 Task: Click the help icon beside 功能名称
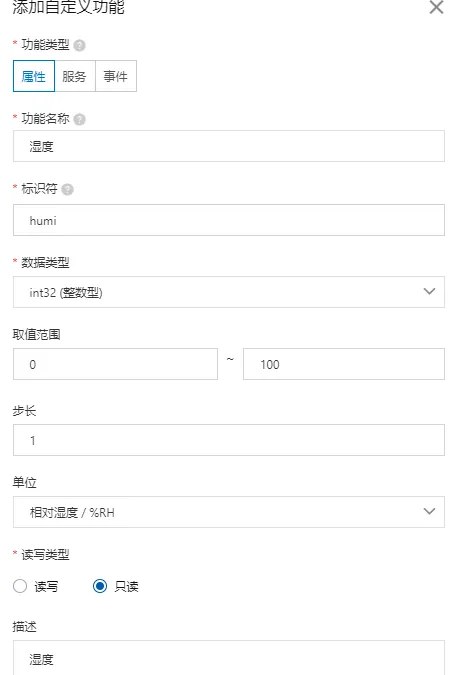pos(80,119)
